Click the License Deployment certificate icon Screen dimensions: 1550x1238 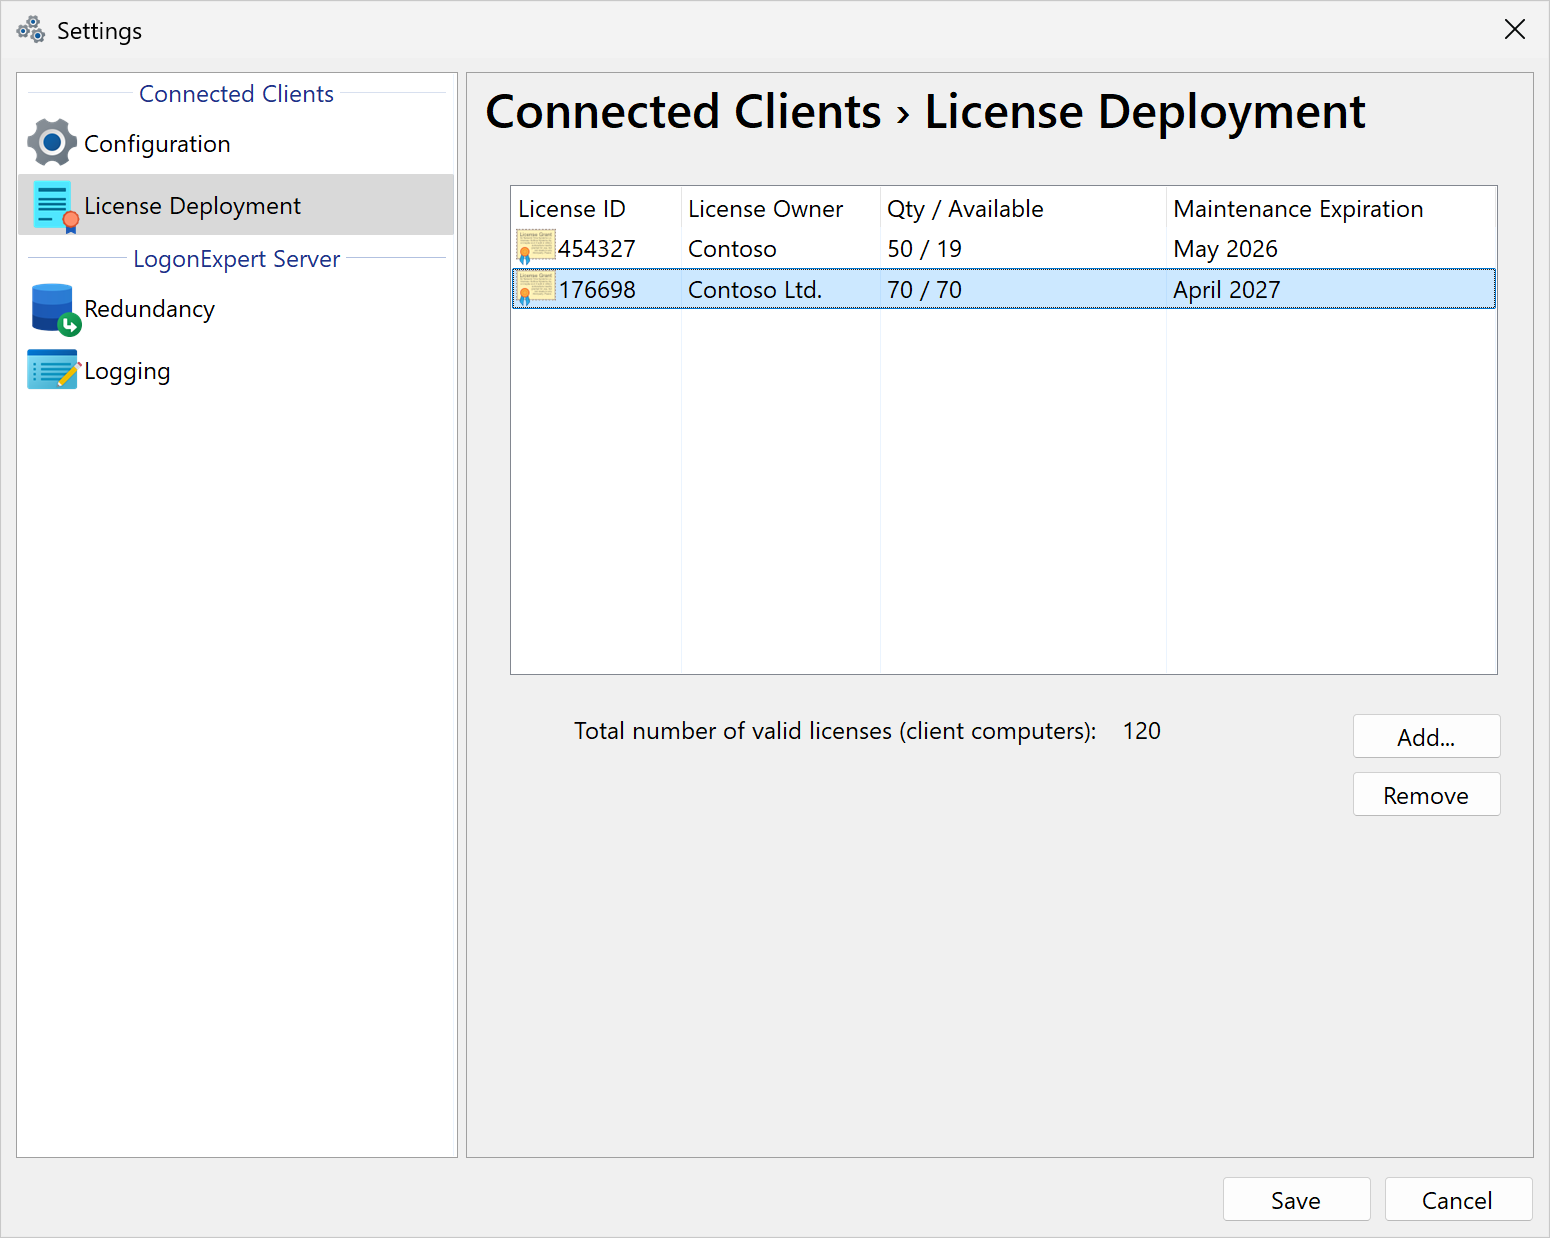pyautogui.click(x=54, y=206)
